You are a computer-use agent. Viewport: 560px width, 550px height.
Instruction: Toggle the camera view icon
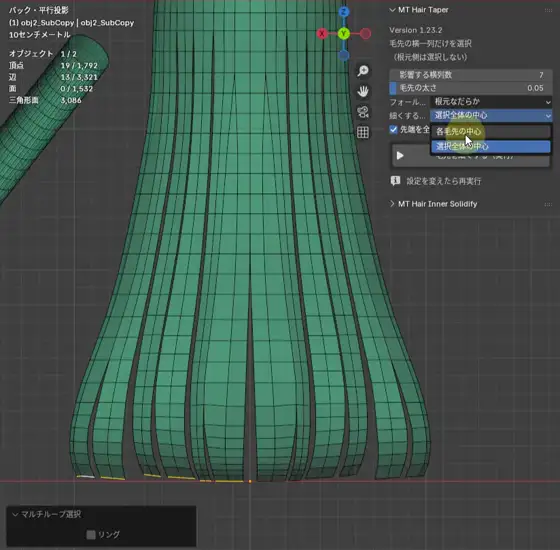(x=363, y=112)
